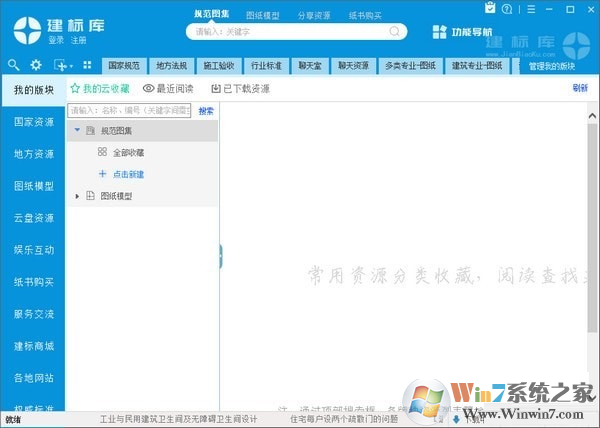This screenshot has height=428, width=600.
Task: Click status text 工业与民用建筑卫生间及无障碍卫生间设计
Action: (x=179, y=420)
